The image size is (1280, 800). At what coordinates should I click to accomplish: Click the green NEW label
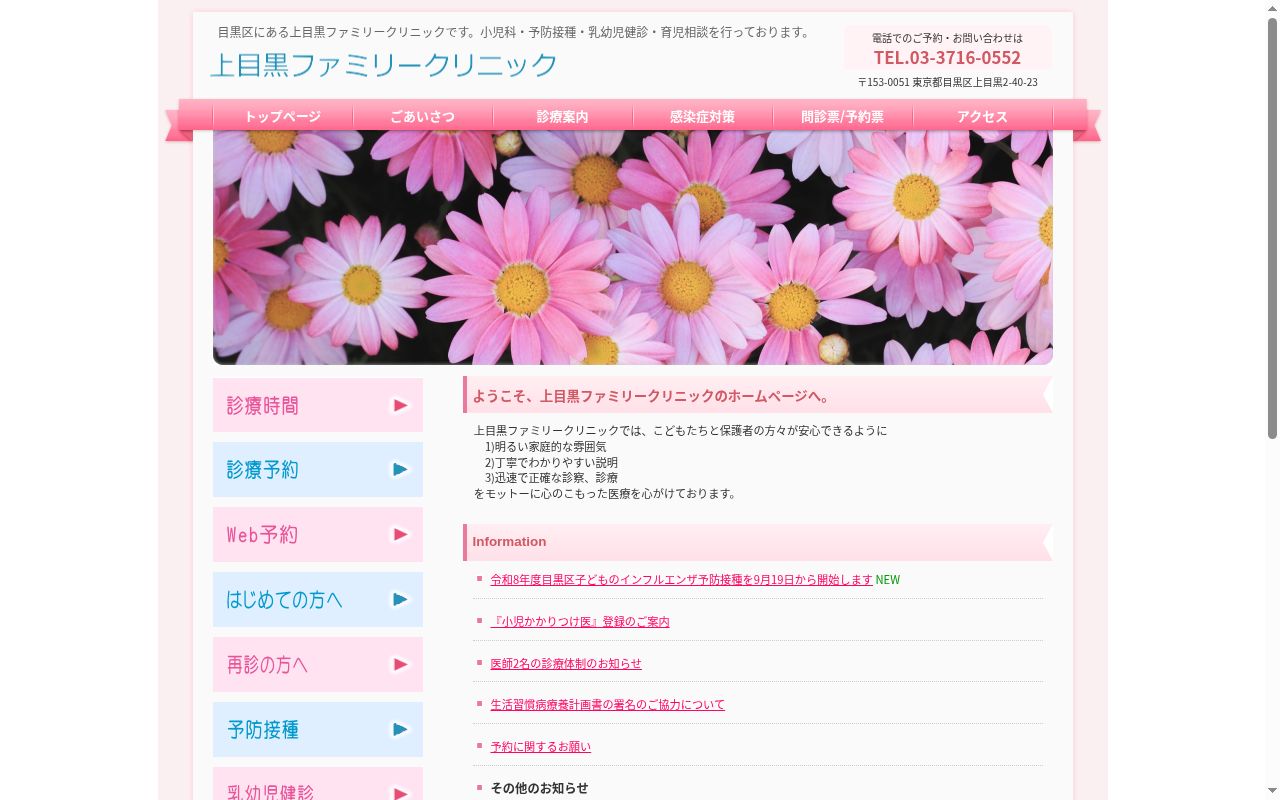[x=888, y=580]
